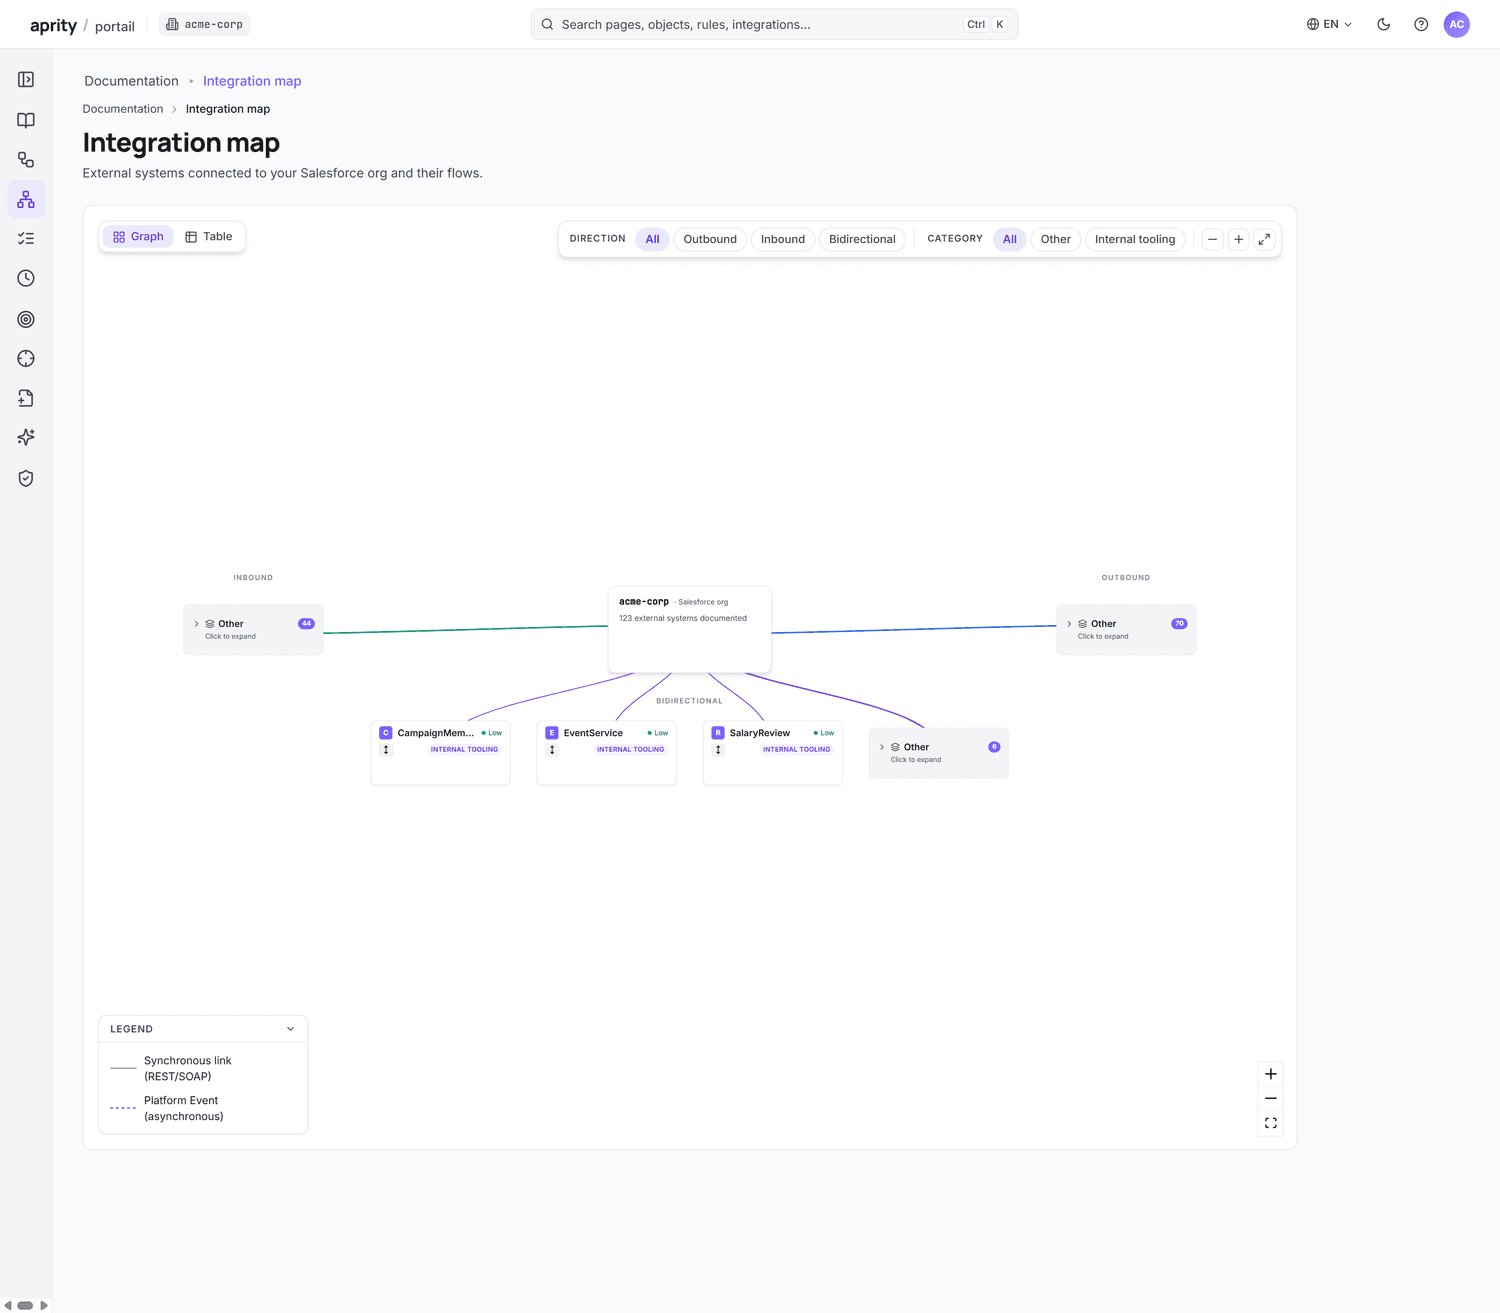The height and width of the screenshot is (1313, 1500).
Task: Zoom out with the canvas minus control
Action: tap(1271, 1099)
